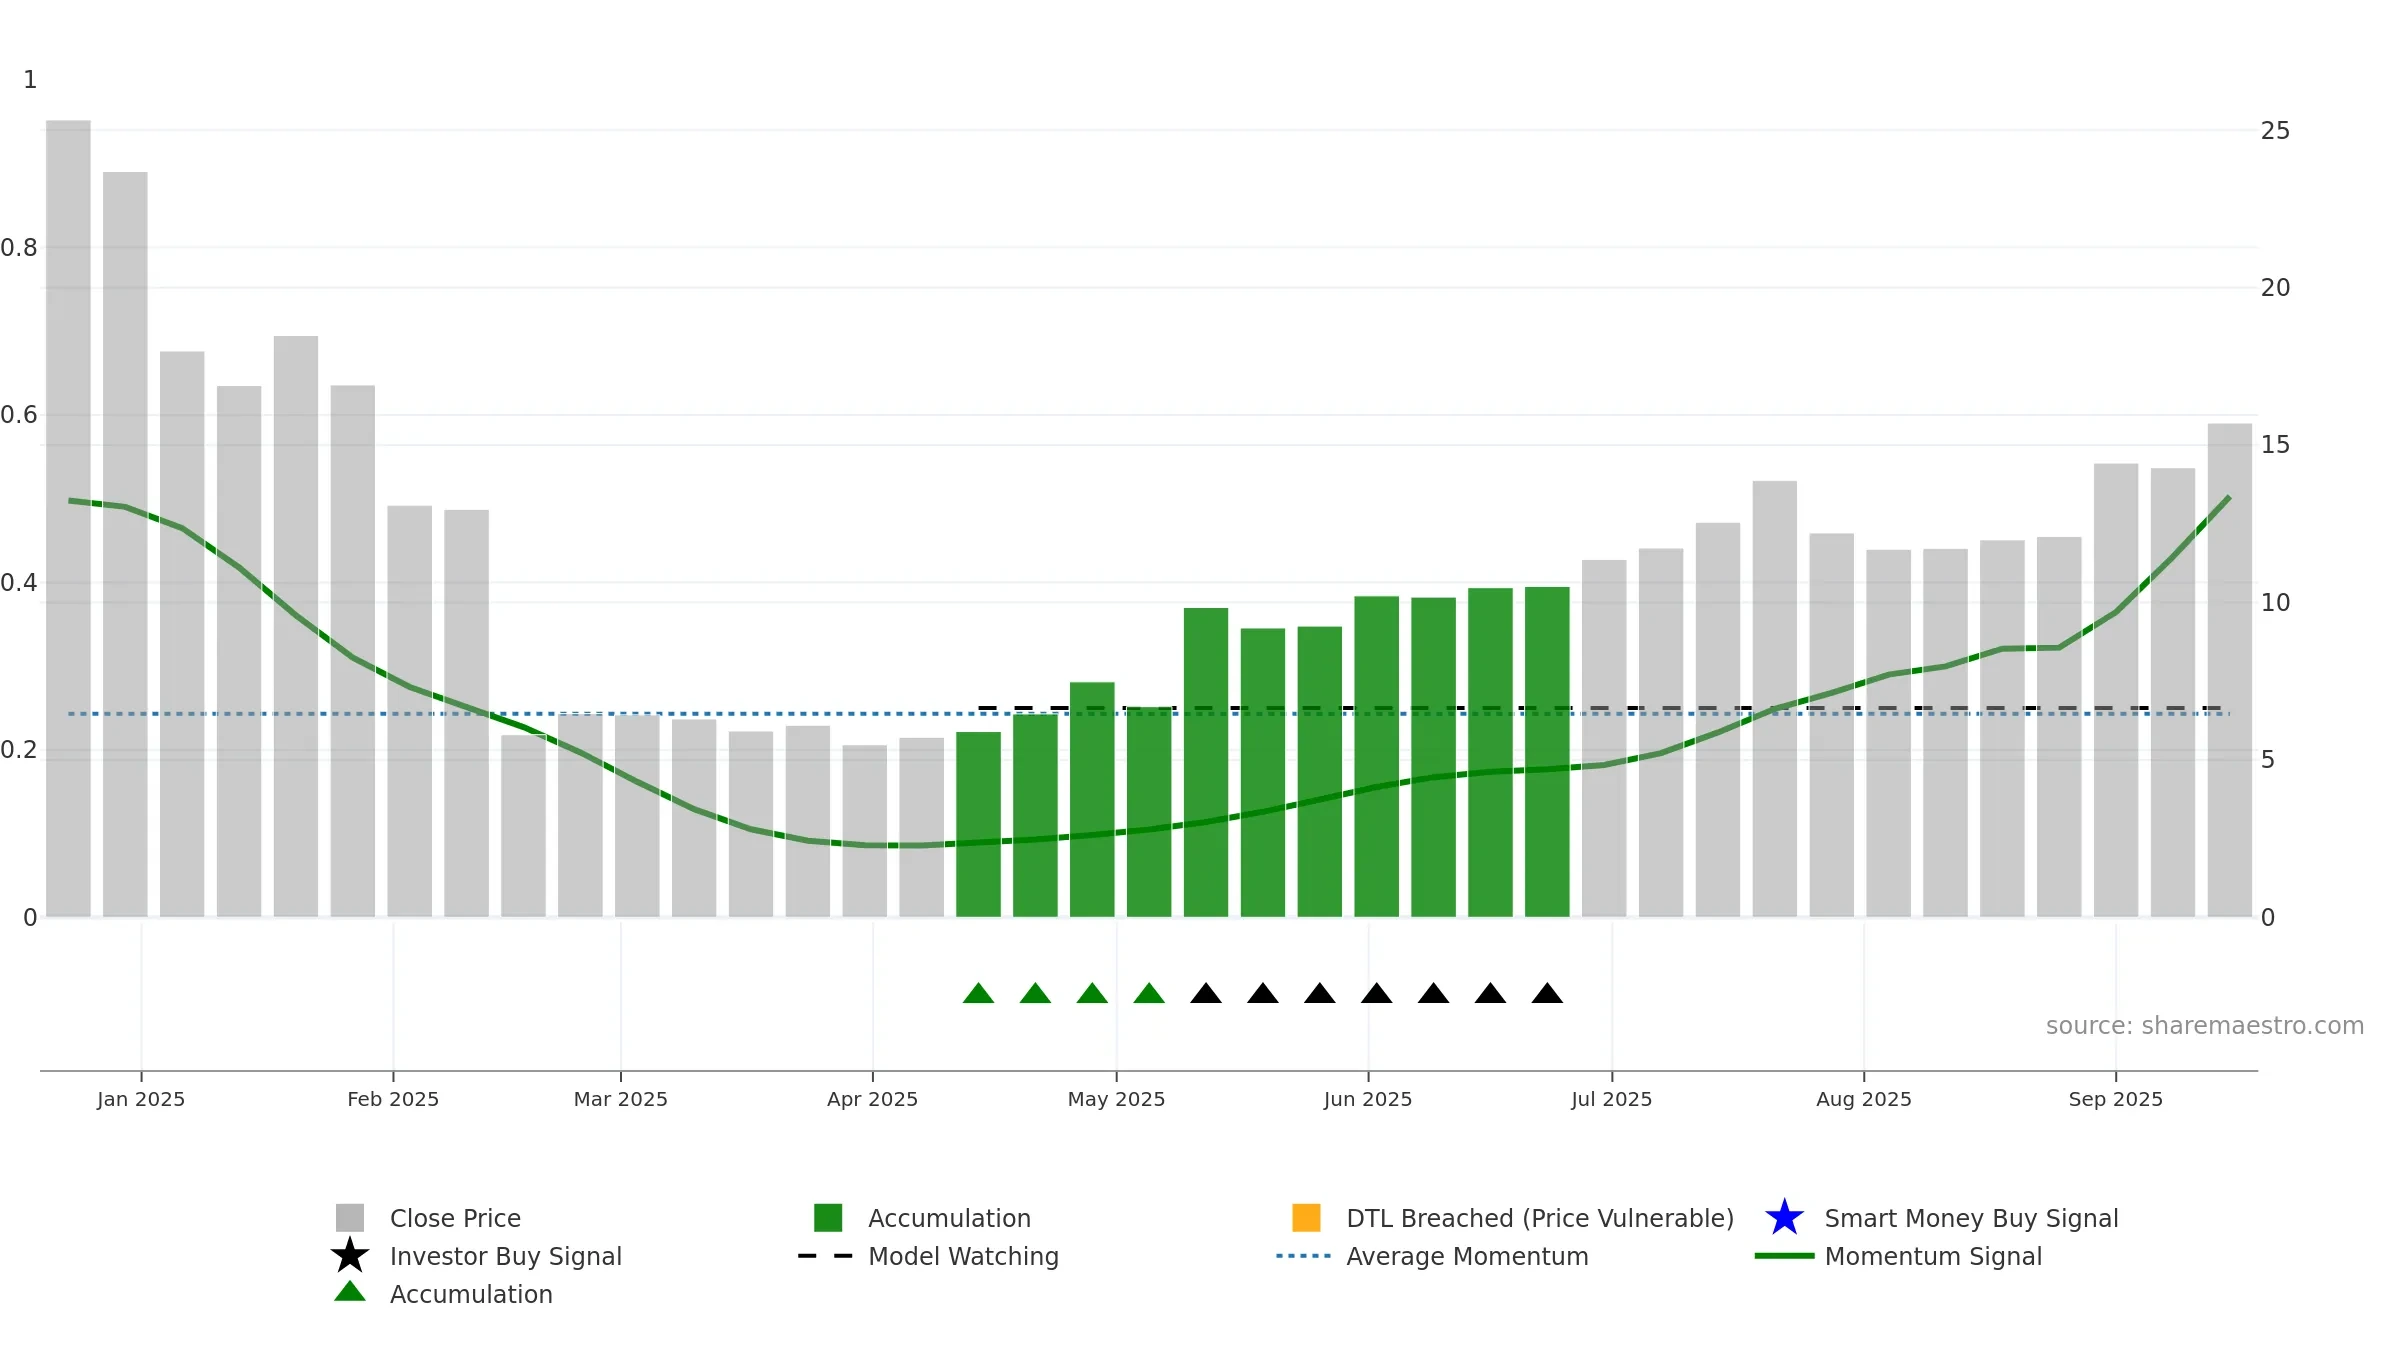This screenshot has width=2400, height=1350.
Task: Click the left axis value 0.2
Action: click(19, 750)
